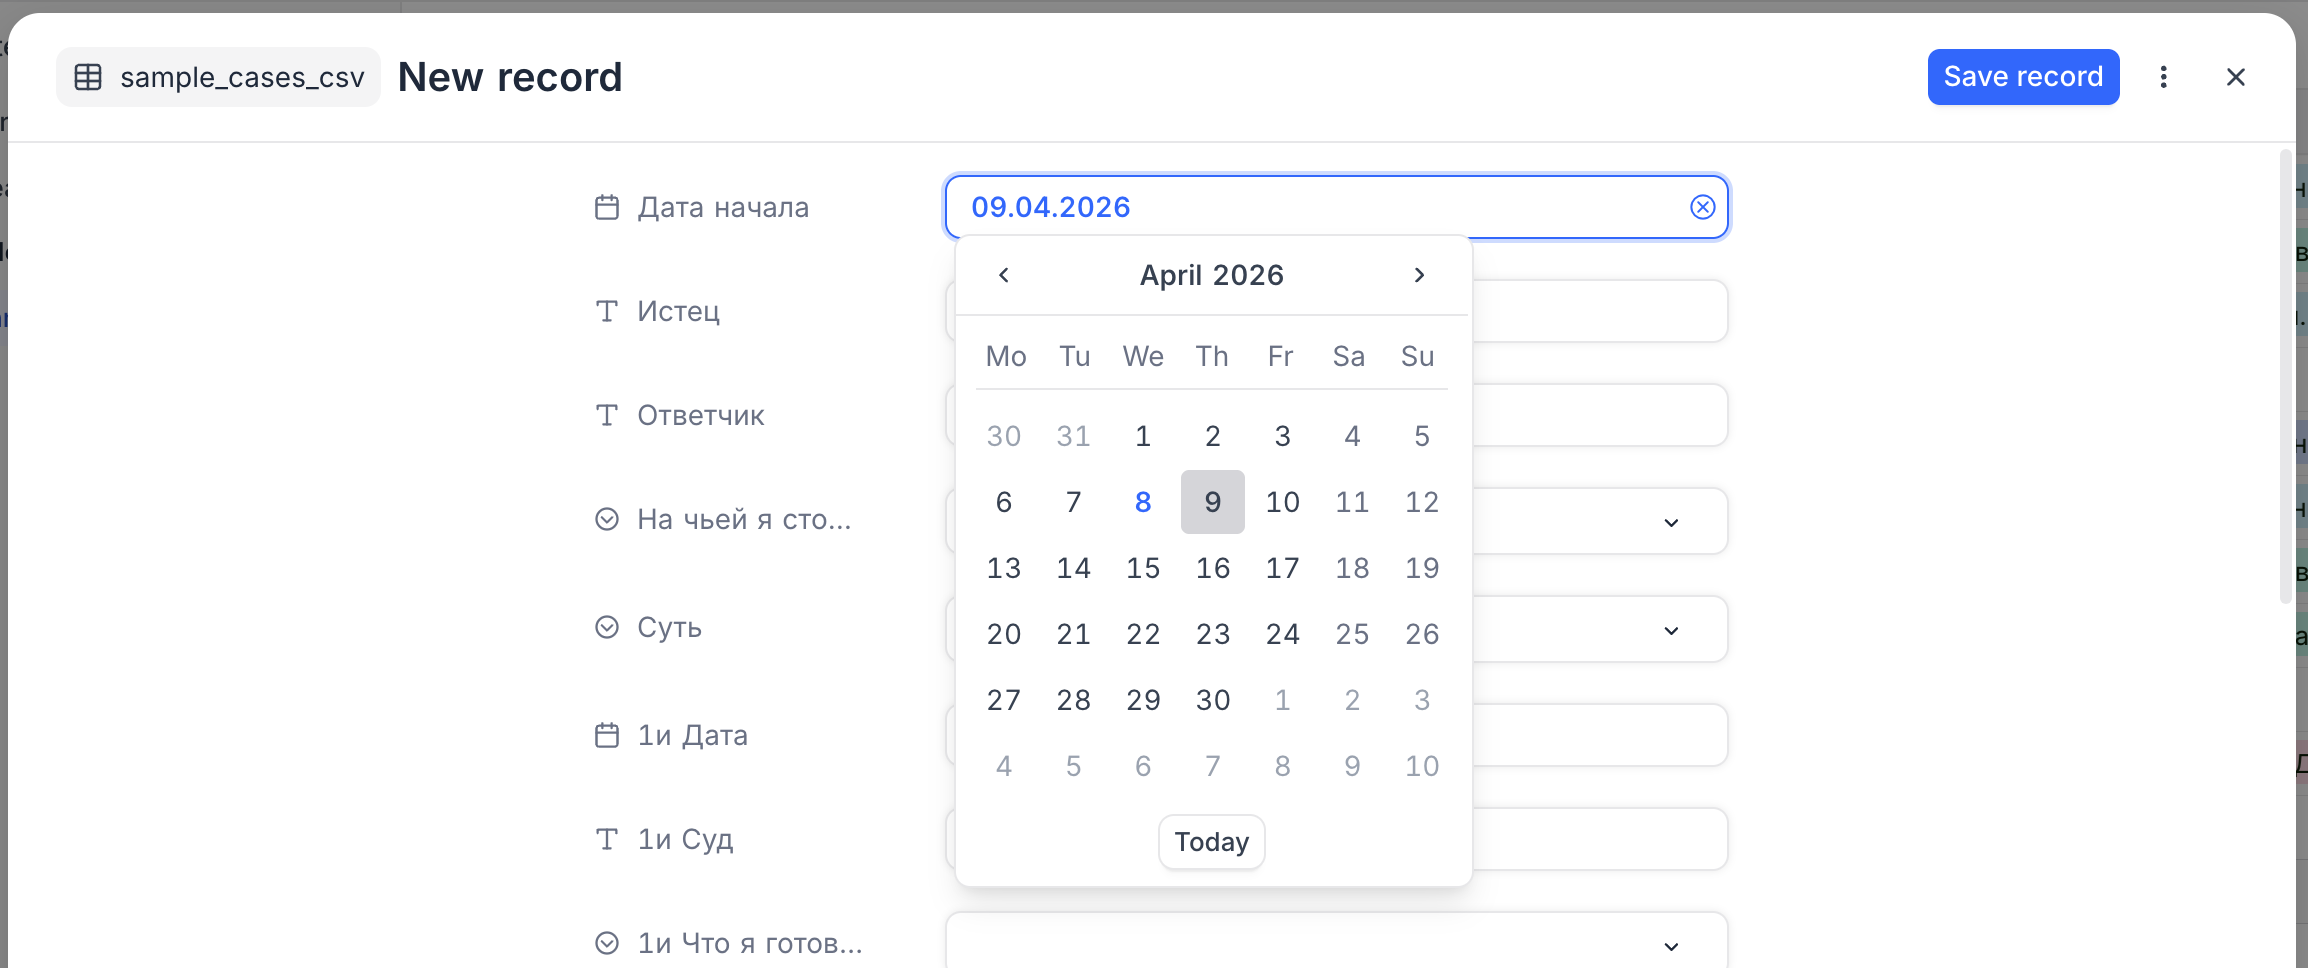Viewport: 2308px width, 968px height.
Task: Pick April 10 in calendar
Action: tap(1282, 502)
